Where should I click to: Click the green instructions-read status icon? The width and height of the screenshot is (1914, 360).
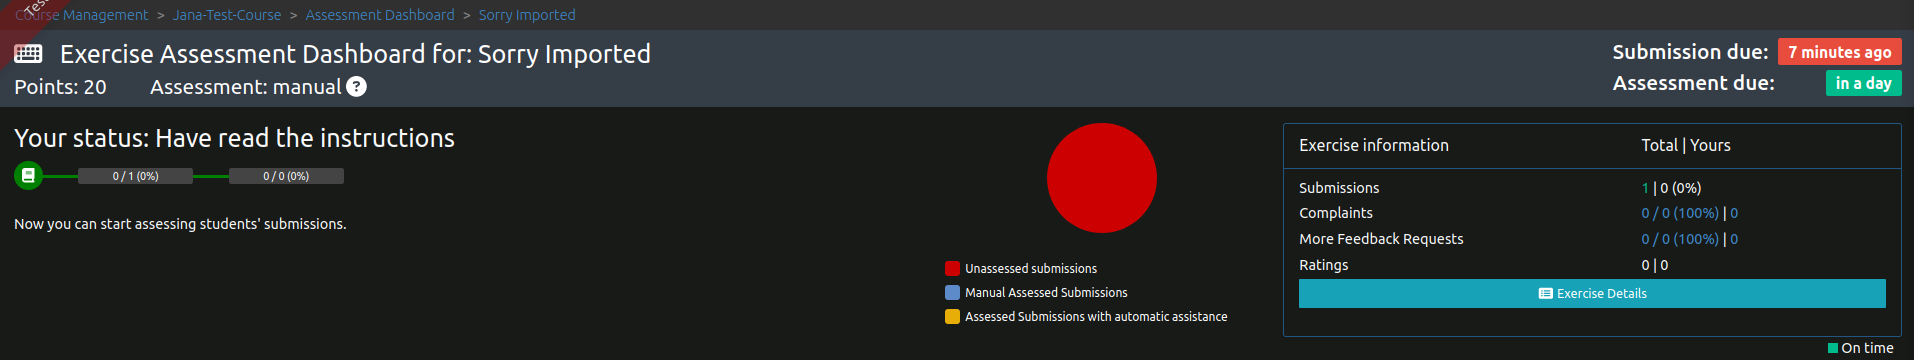(x=28, y=176)
